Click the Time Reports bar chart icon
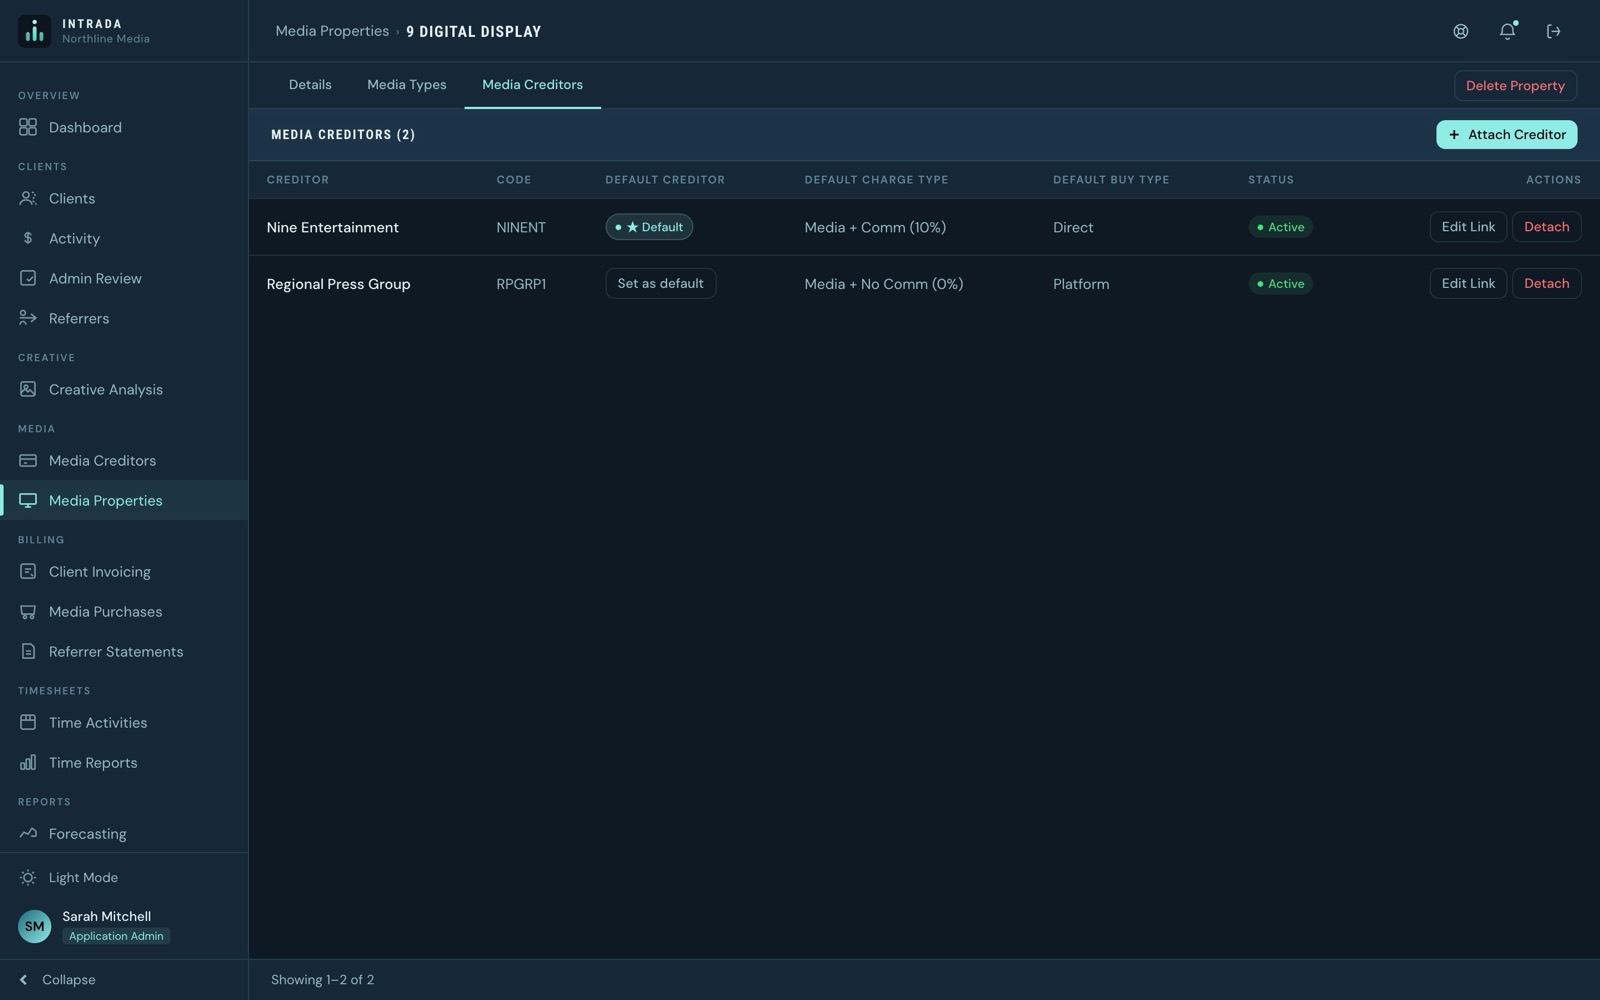 tap(28, 762)
